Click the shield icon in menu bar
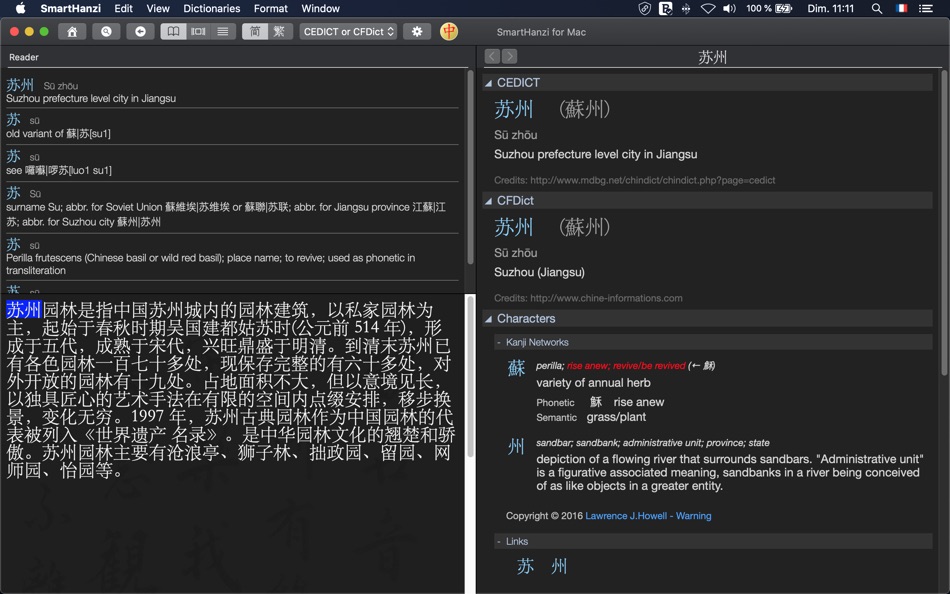950x594 pixels. tap(645, 8)
